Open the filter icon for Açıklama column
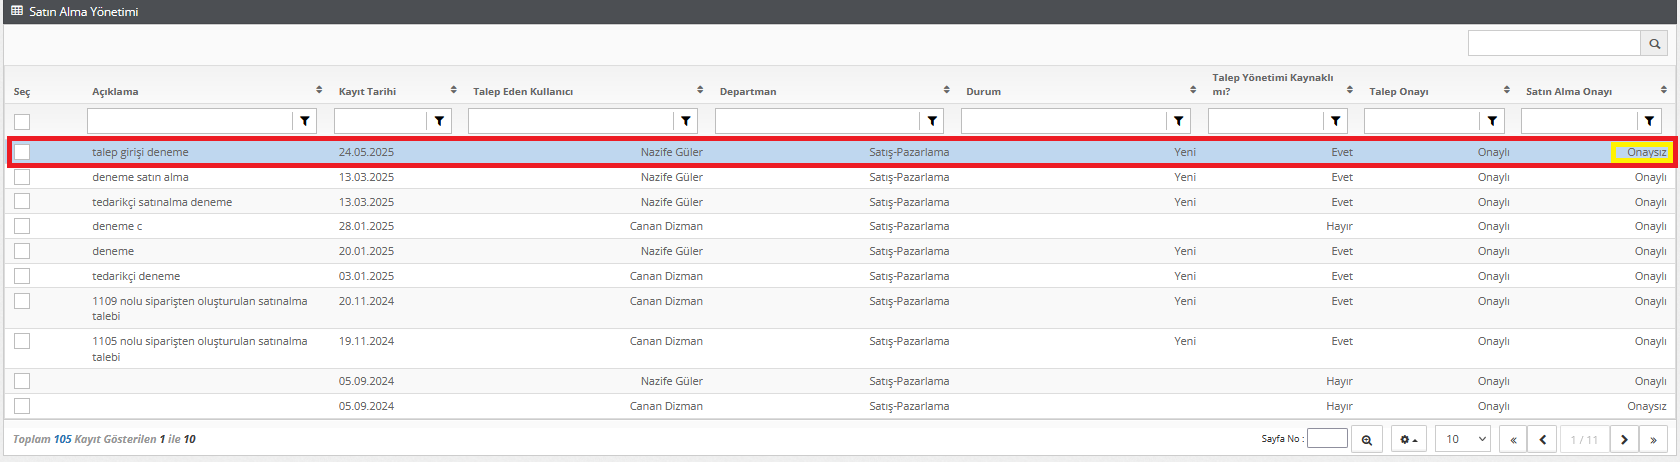The height and width of the screenshot is (462, 1680). pyautogui.click(x=305, y=121)
